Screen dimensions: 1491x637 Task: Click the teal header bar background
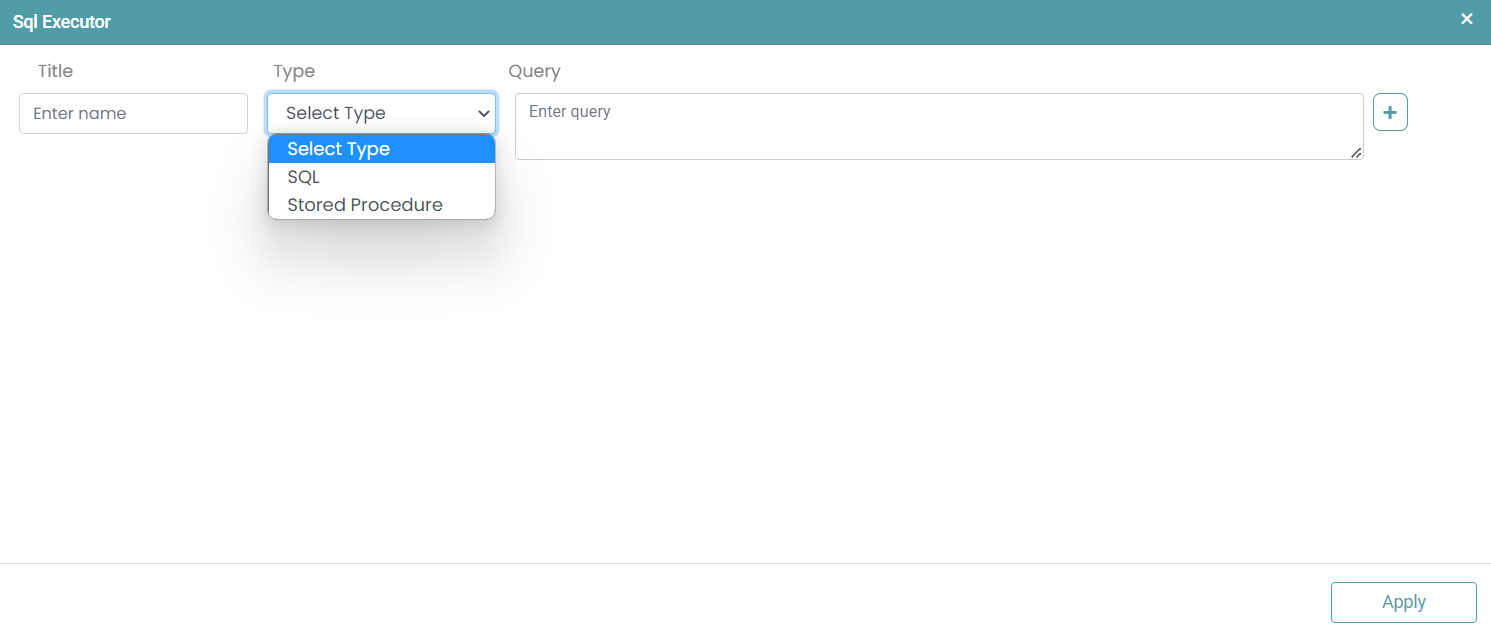pos(750,22)
